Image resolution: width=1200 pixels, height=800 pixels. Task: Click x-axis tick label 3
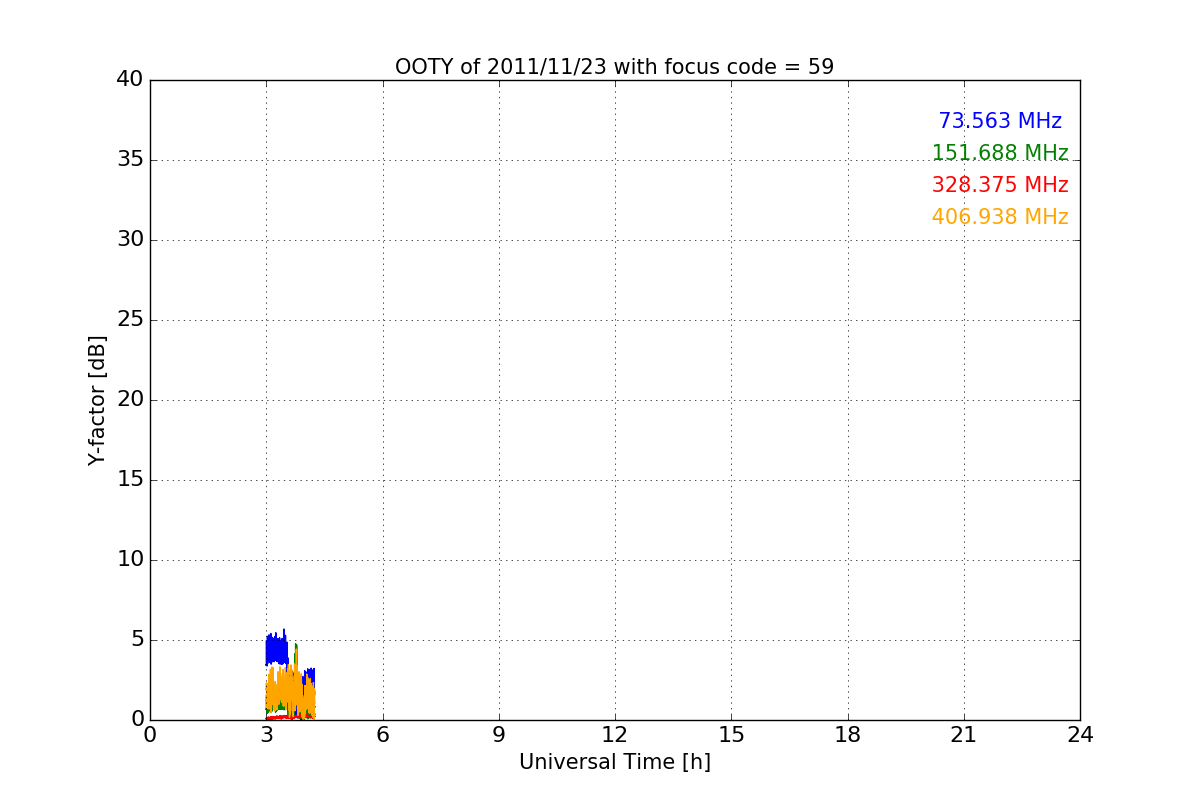(x=266, y=734)
